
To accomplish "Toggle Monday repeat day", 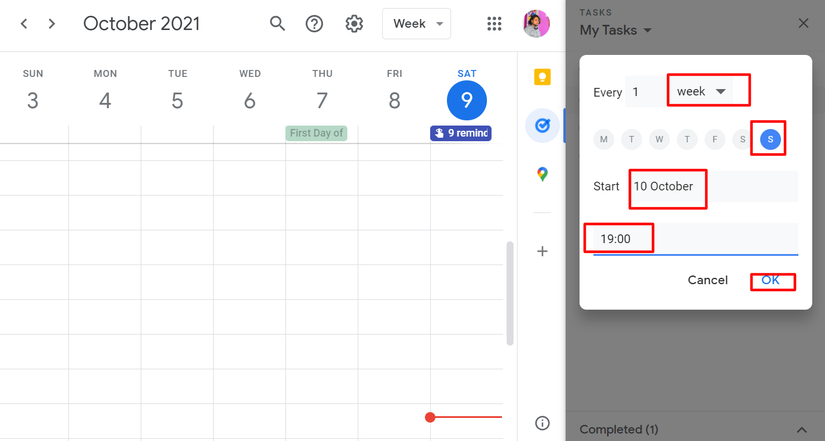I will pos(603,139).
